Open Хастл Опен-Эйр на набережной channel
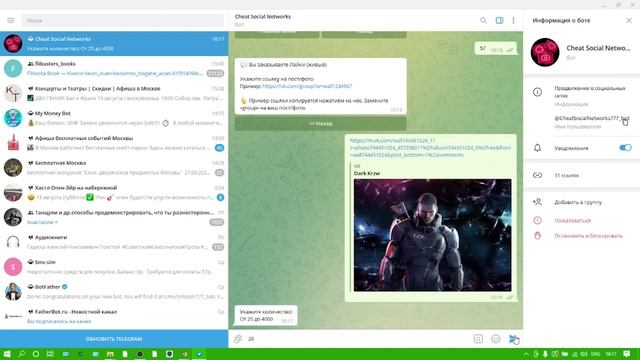 pyautogui.click(x=114, y=193)
